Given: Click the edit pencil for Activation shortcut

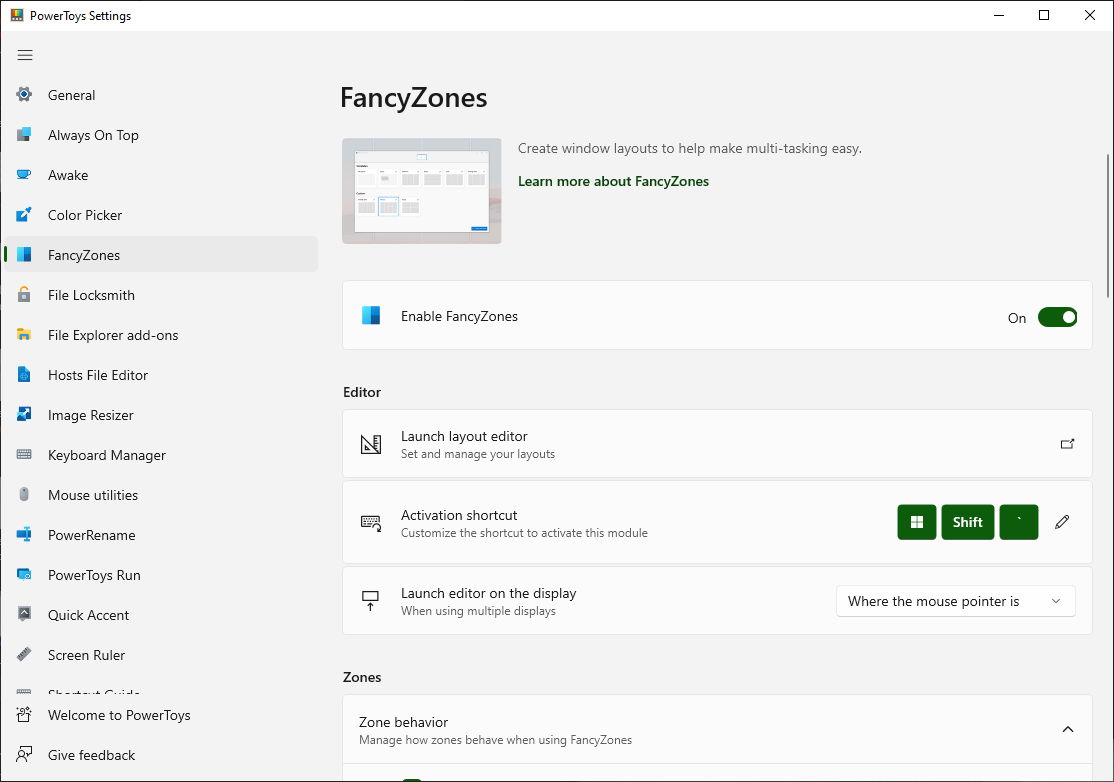Looking at the screenshot, I should point(1061,522).
